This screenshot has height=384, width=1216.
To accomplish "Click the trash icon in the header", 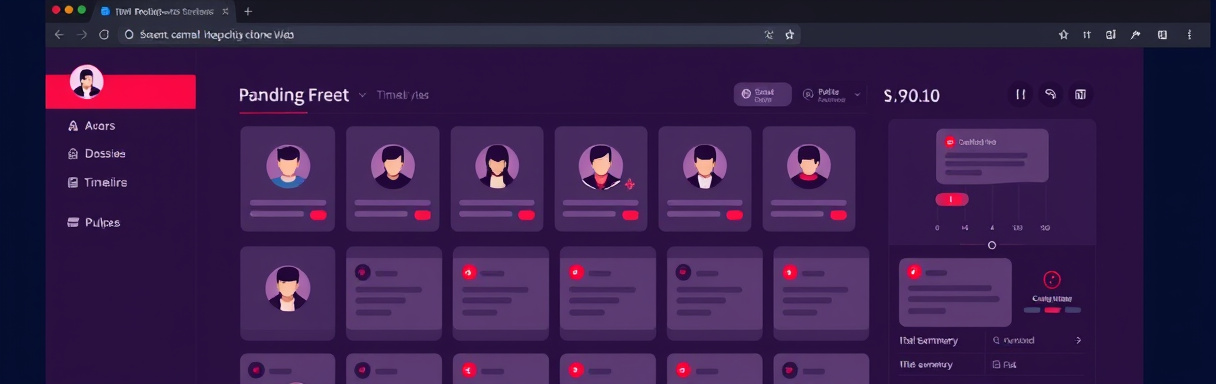I will (1080, 95).
